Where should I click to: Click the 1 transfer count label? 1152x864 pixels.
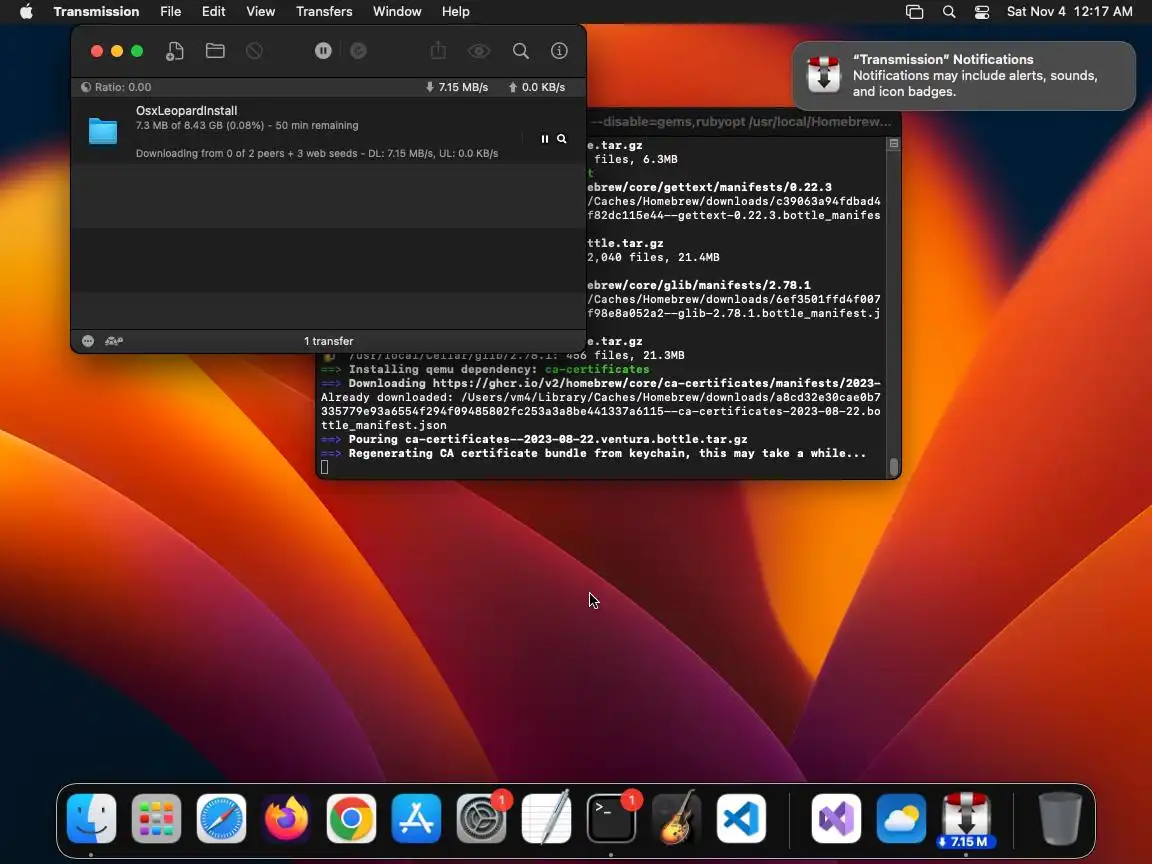(x=328, y=341)
